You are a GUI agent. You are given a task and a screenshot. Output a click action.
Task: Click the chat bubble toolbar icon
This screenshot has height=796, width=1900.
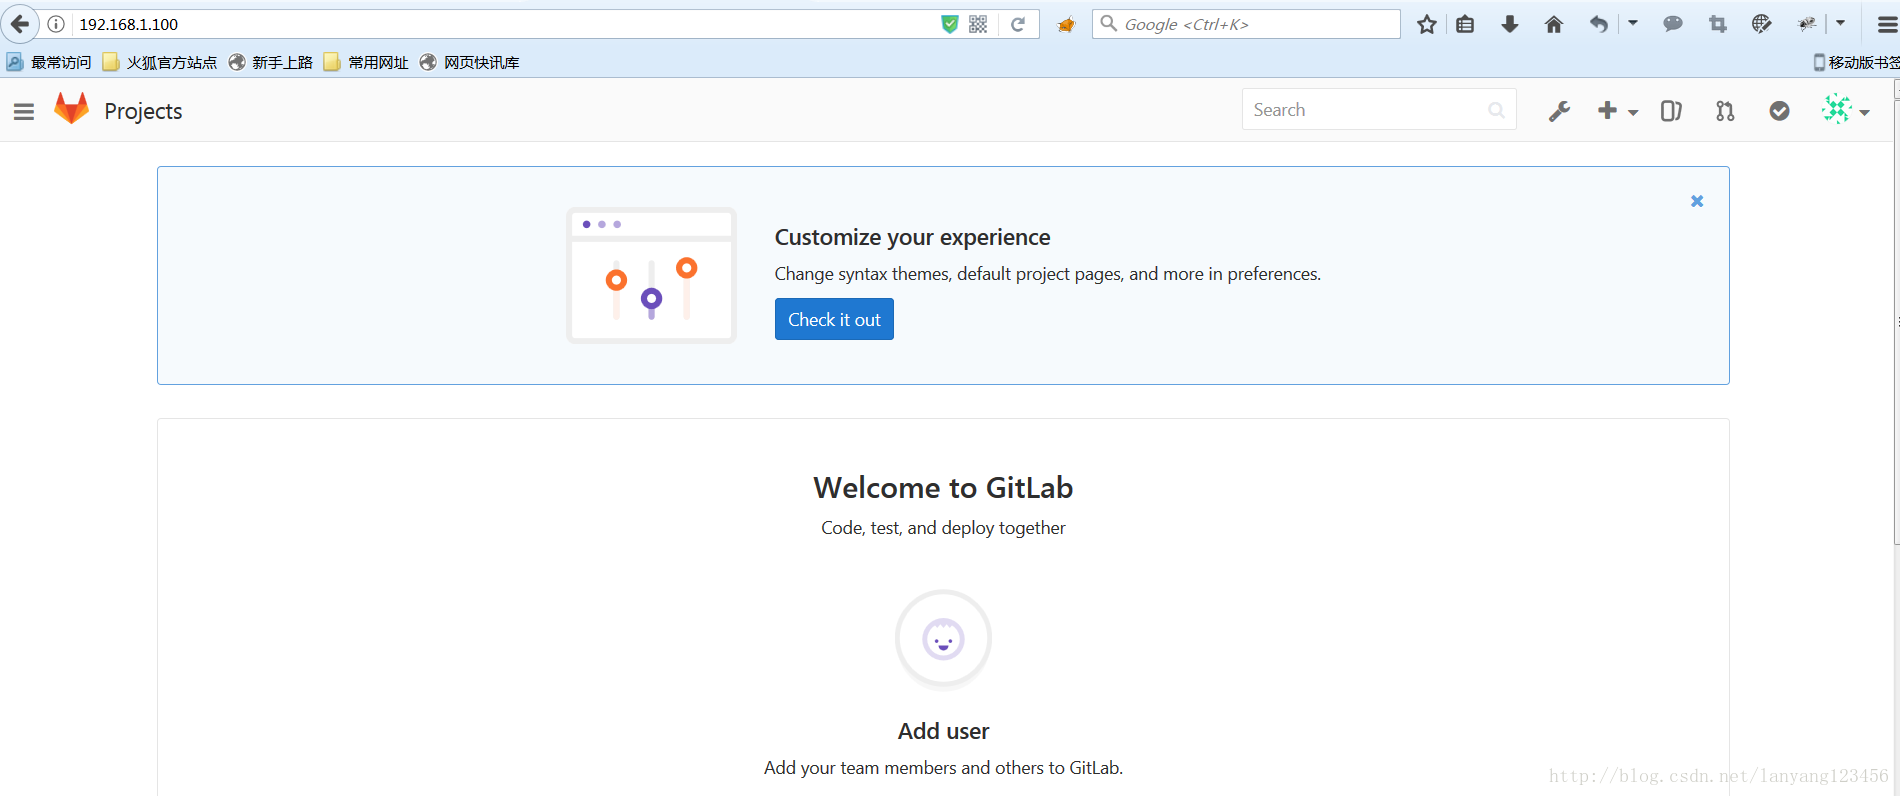tap(1673, 24)
